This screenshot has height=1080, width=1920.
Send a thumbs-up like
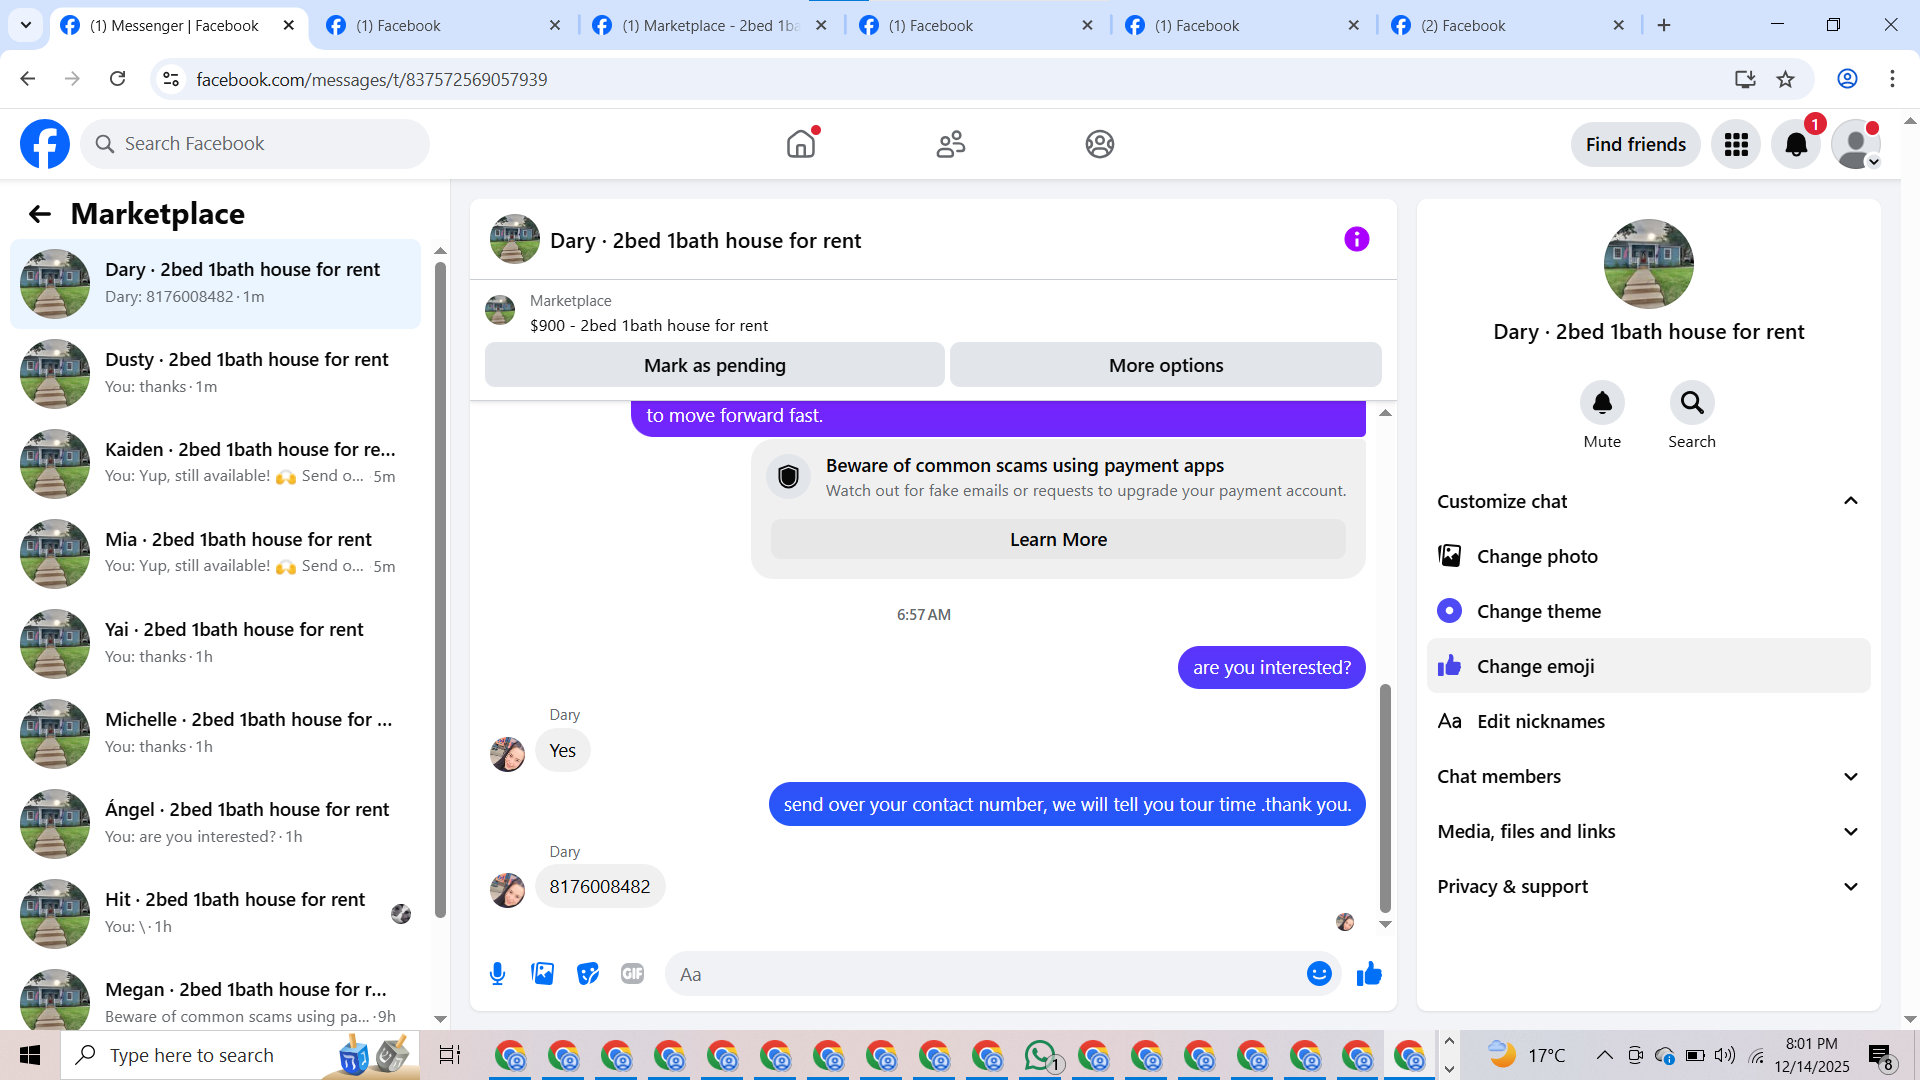[x=1369, y=974]
